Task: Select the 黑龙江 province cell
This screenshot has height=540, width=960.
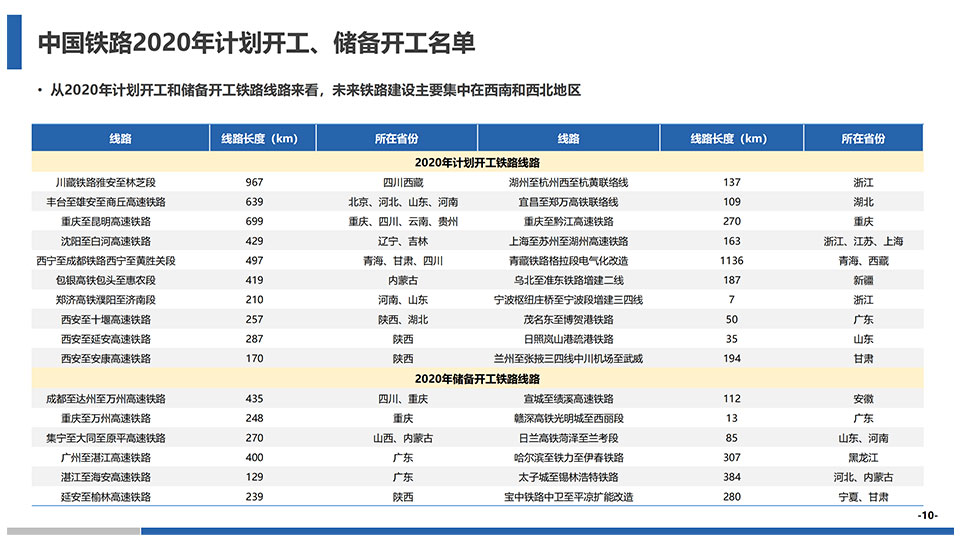Action: [x=863, y=457]
